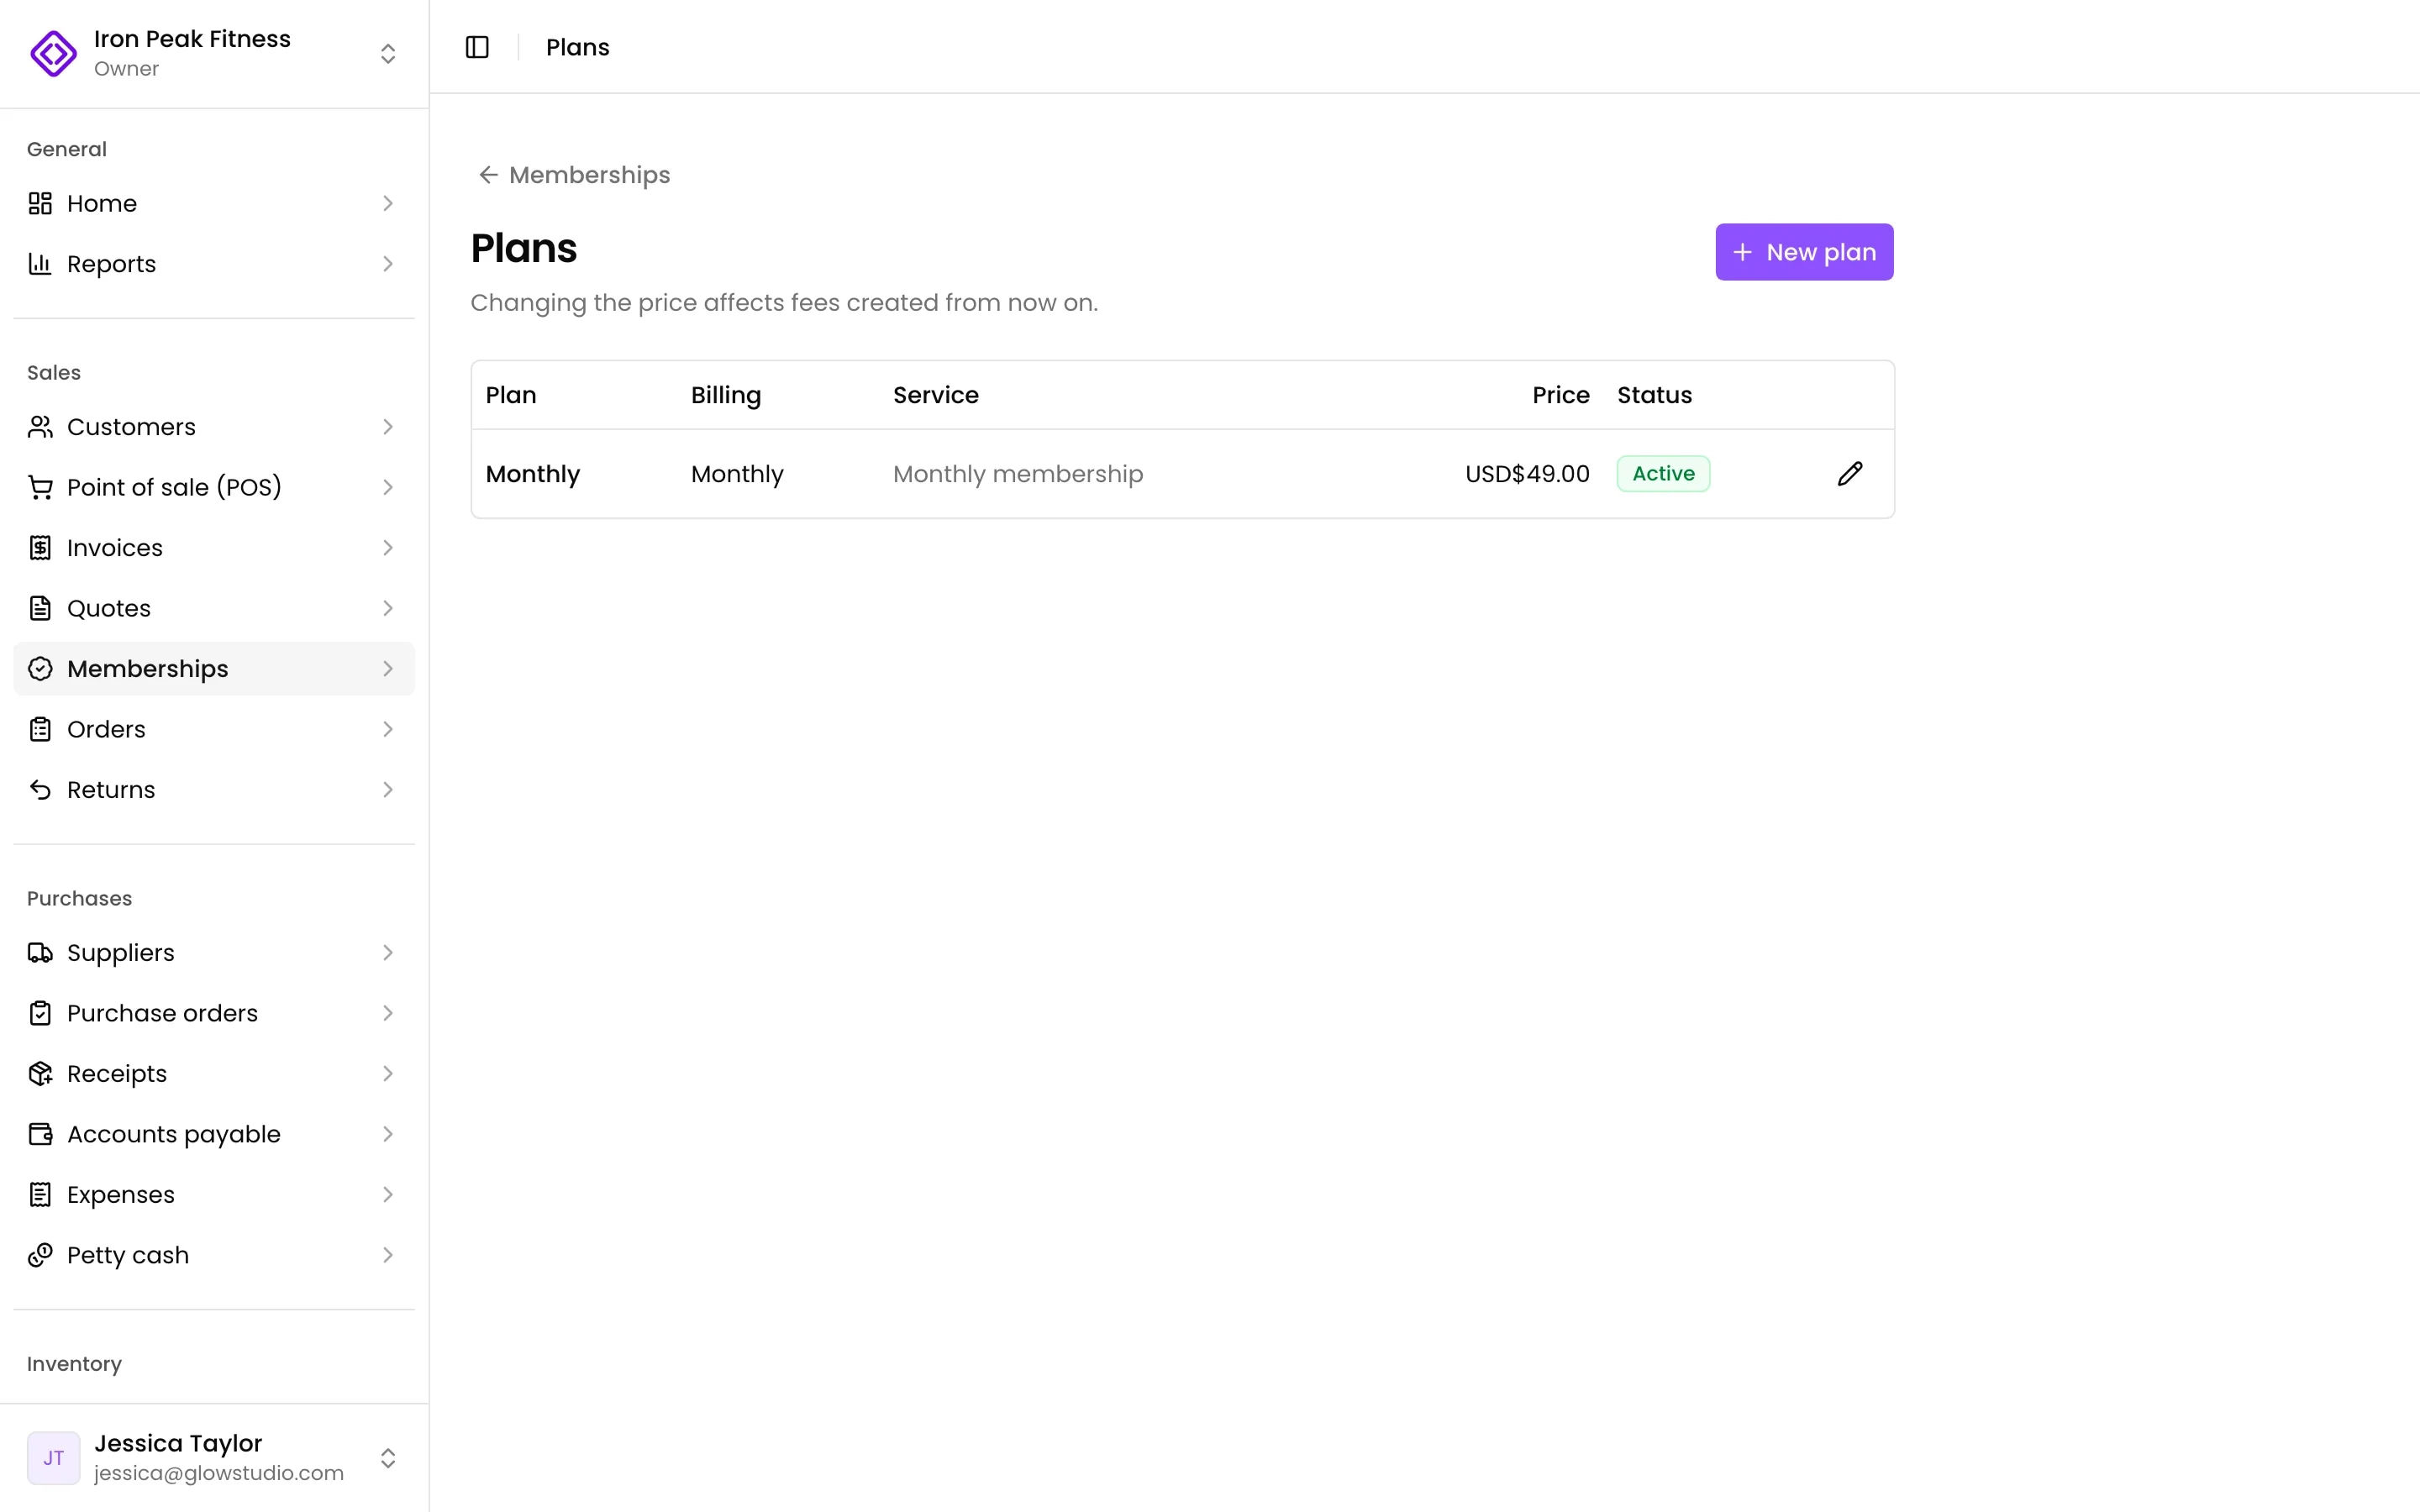Expand the Home chevron
Screen dimensions: 2420x1512
pos(388,203)
